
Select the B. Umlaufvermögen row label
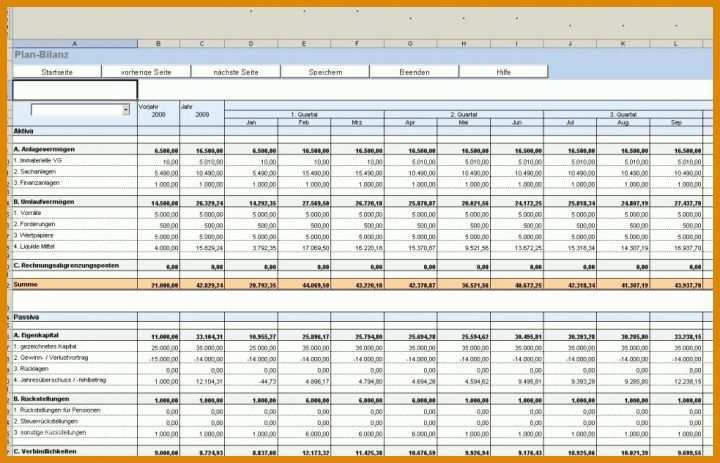tap(44, 202)
